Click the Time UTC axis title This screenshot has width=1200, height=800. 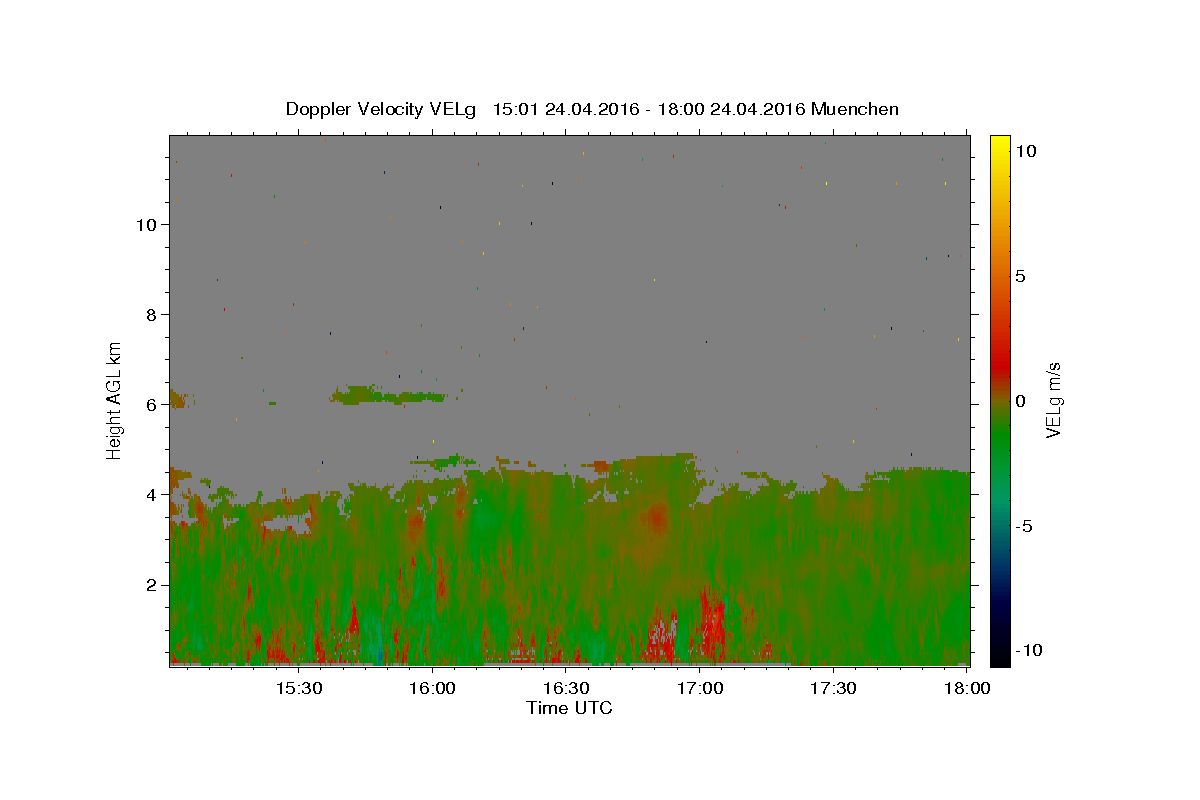point(569,708)
